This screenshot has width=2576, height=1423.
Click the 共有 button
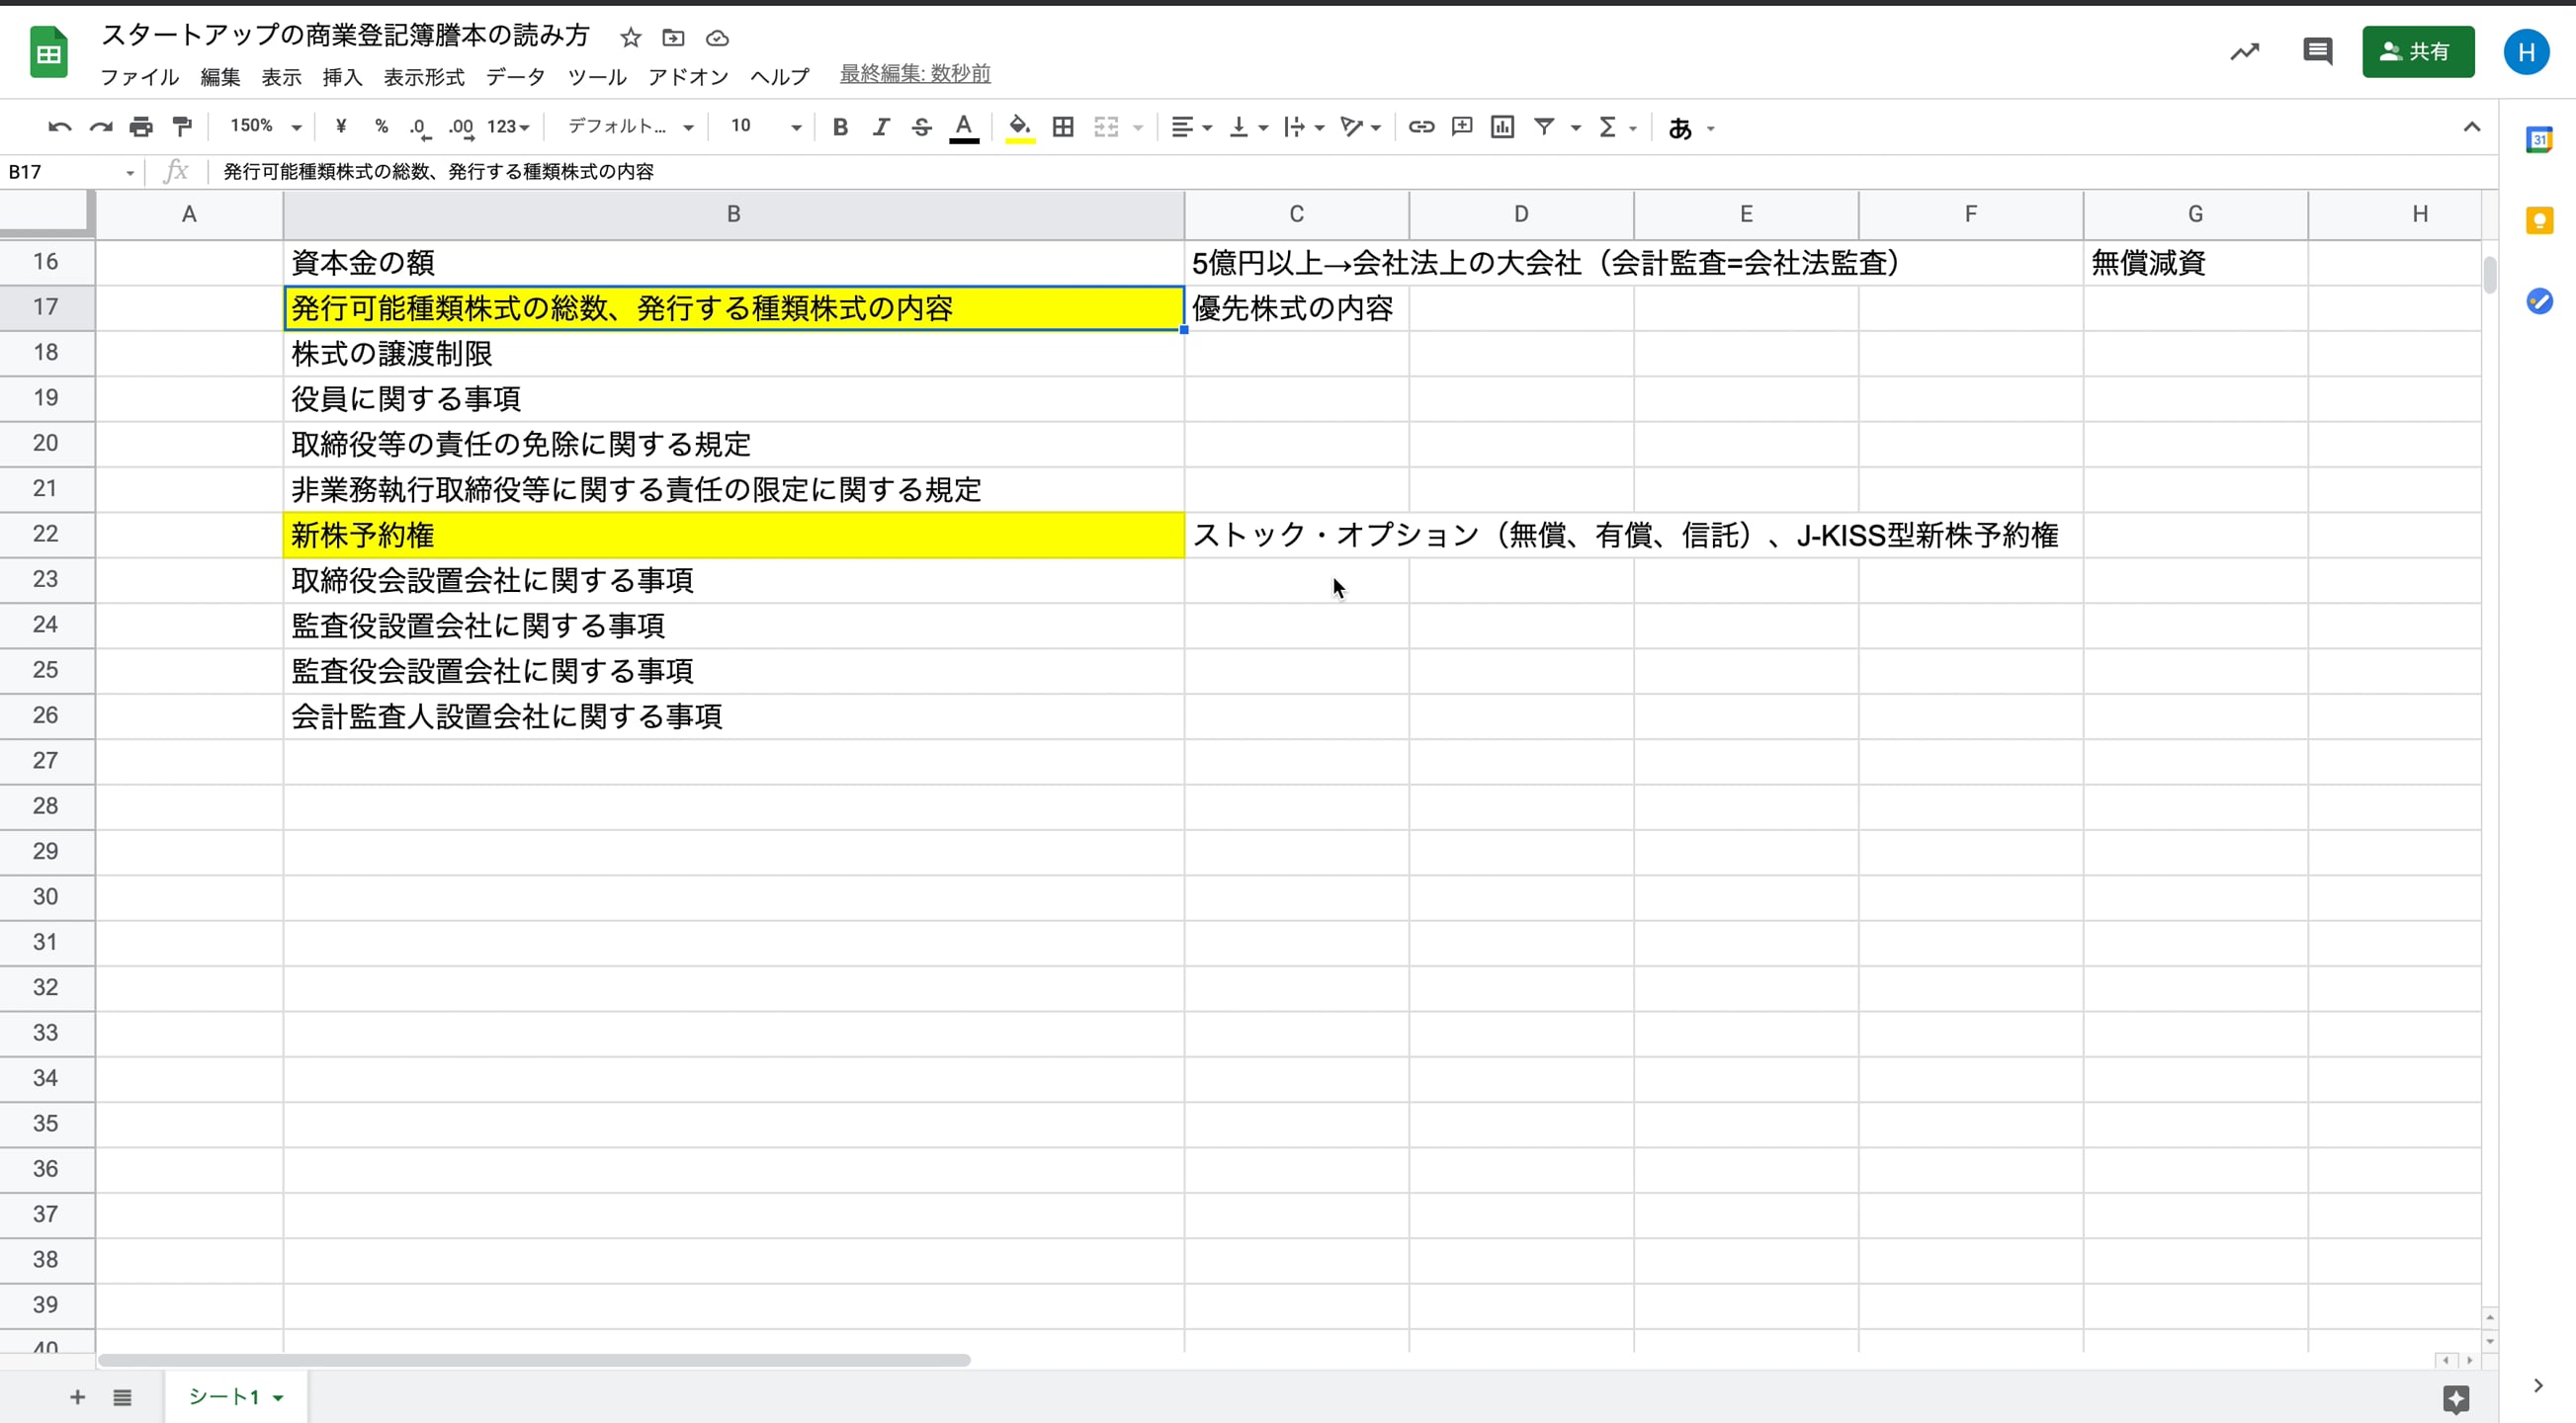point(2418,52)
